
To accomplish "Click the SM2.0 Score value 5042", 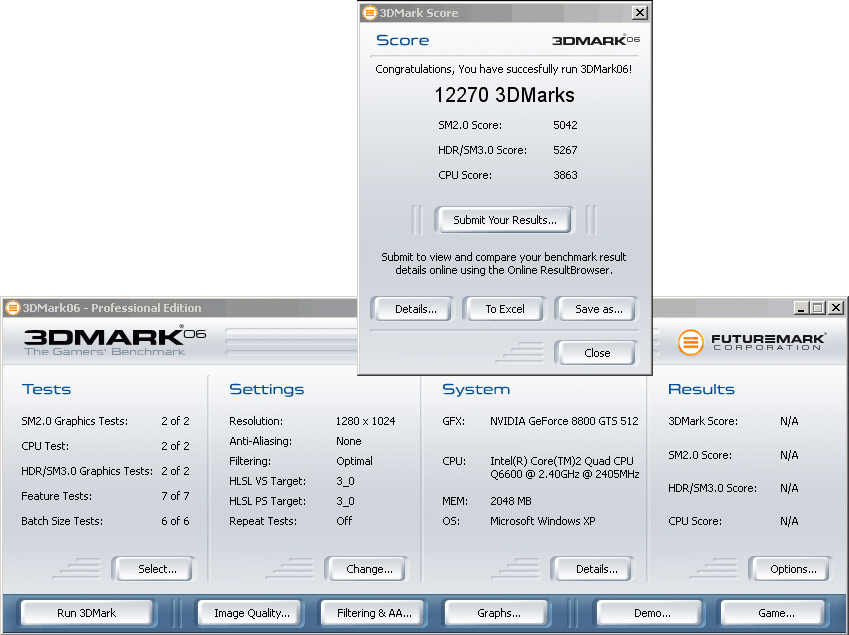I will [565, 125].
